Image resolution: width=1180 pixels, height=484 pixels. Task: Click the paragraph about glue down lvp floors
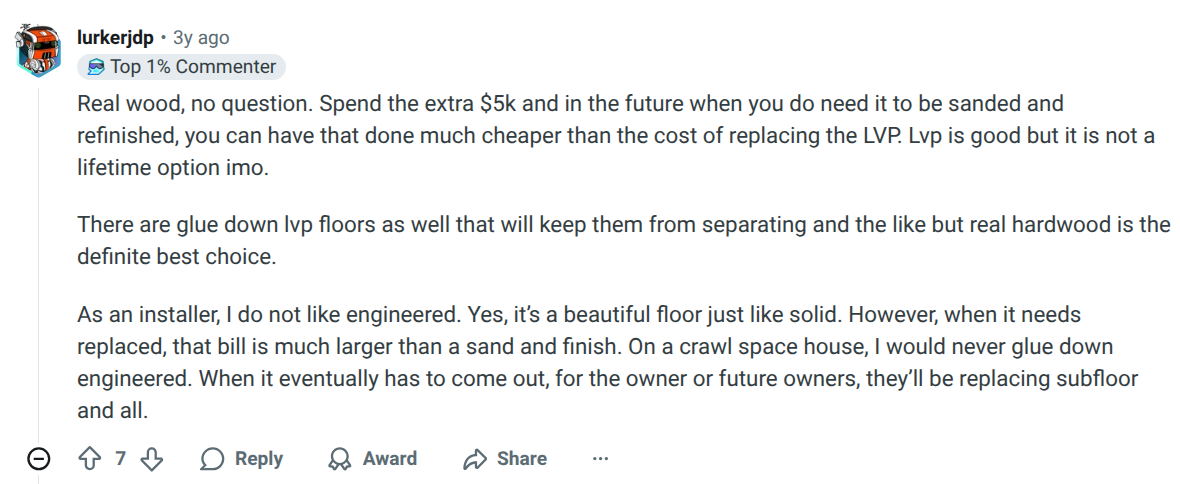click(x=600, y=240)
